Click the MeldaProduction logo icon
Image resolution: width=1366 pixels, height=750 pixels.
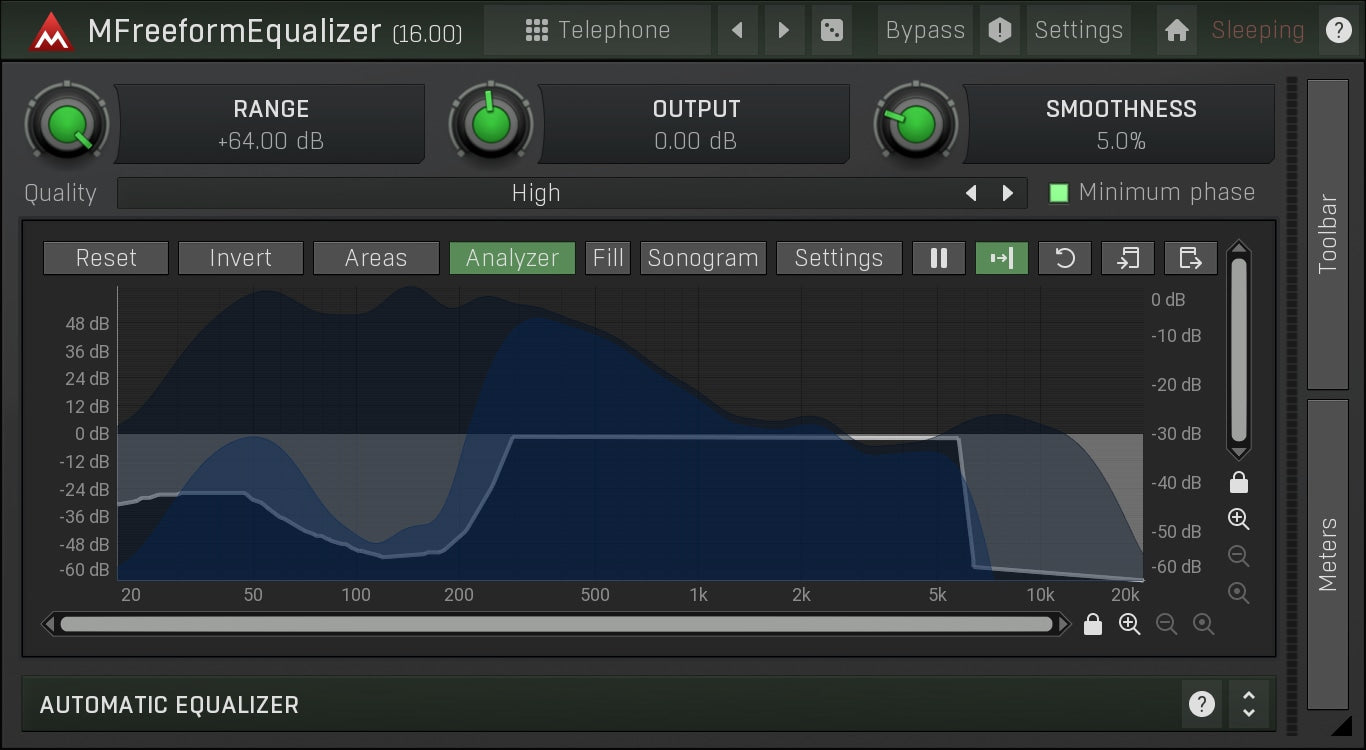(x=51, y=32)
